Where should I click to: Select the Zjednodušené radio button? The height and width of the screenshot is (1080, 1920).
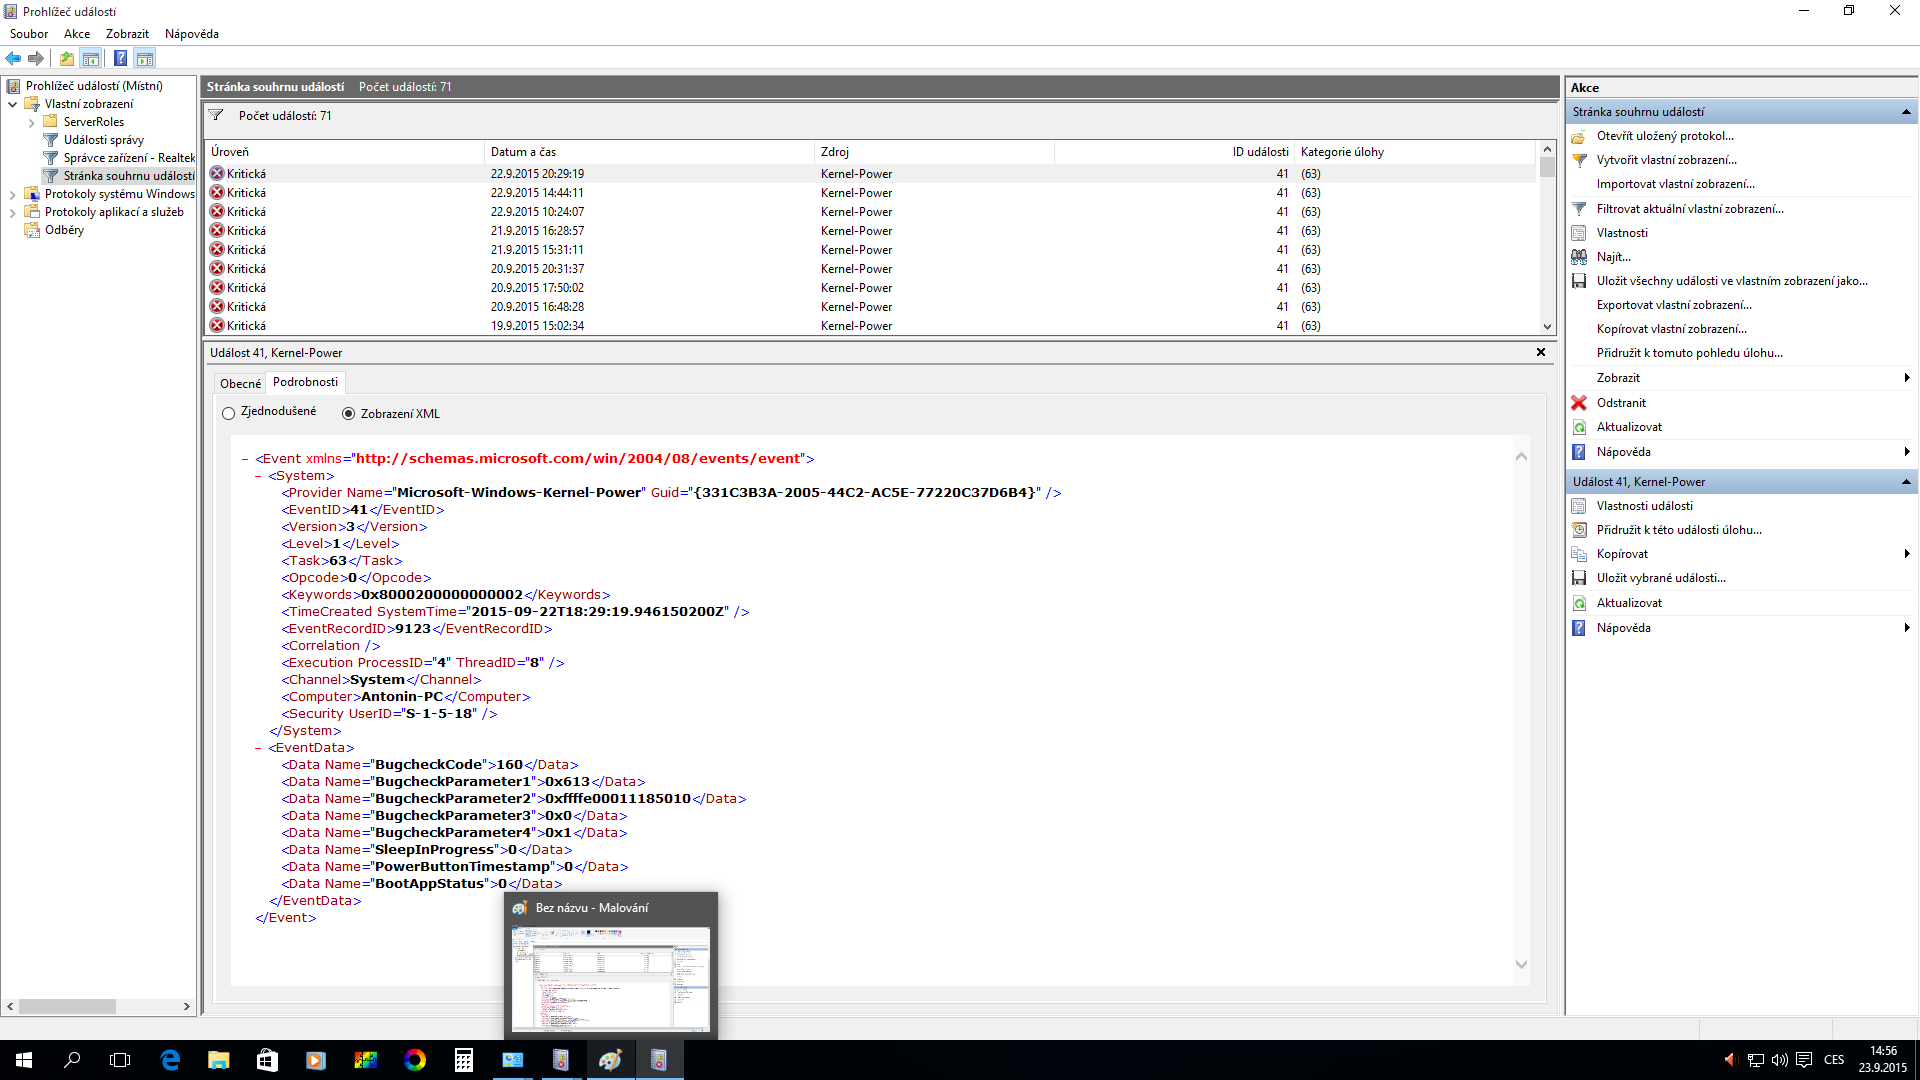click(229, 413)
